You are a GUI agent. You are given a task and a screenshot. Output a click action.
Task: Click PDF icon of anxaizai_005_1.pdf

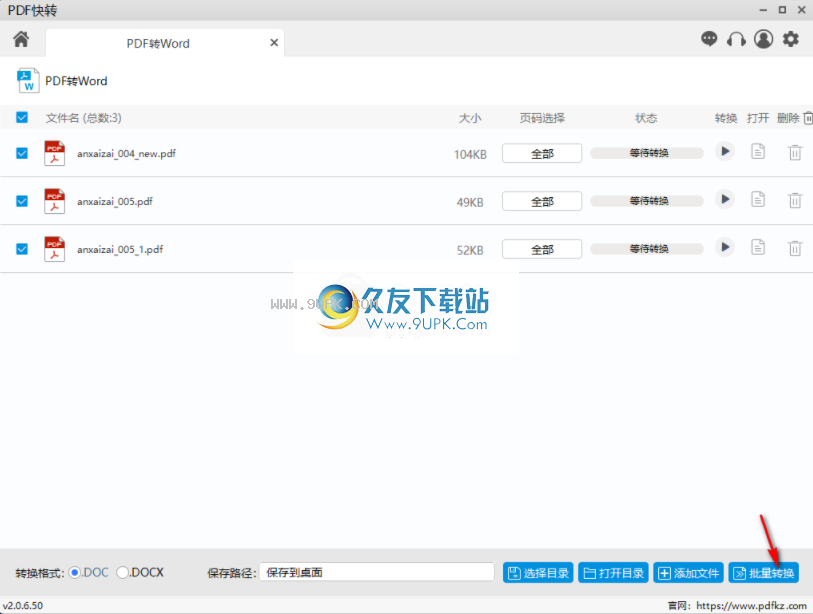(x=54, y=249)
